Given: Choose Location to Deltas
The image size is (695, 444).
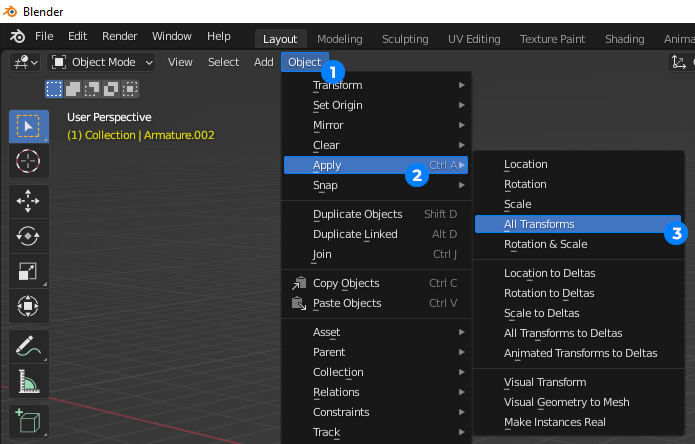Looking at the screenshot, I should (x=578, y=273).
